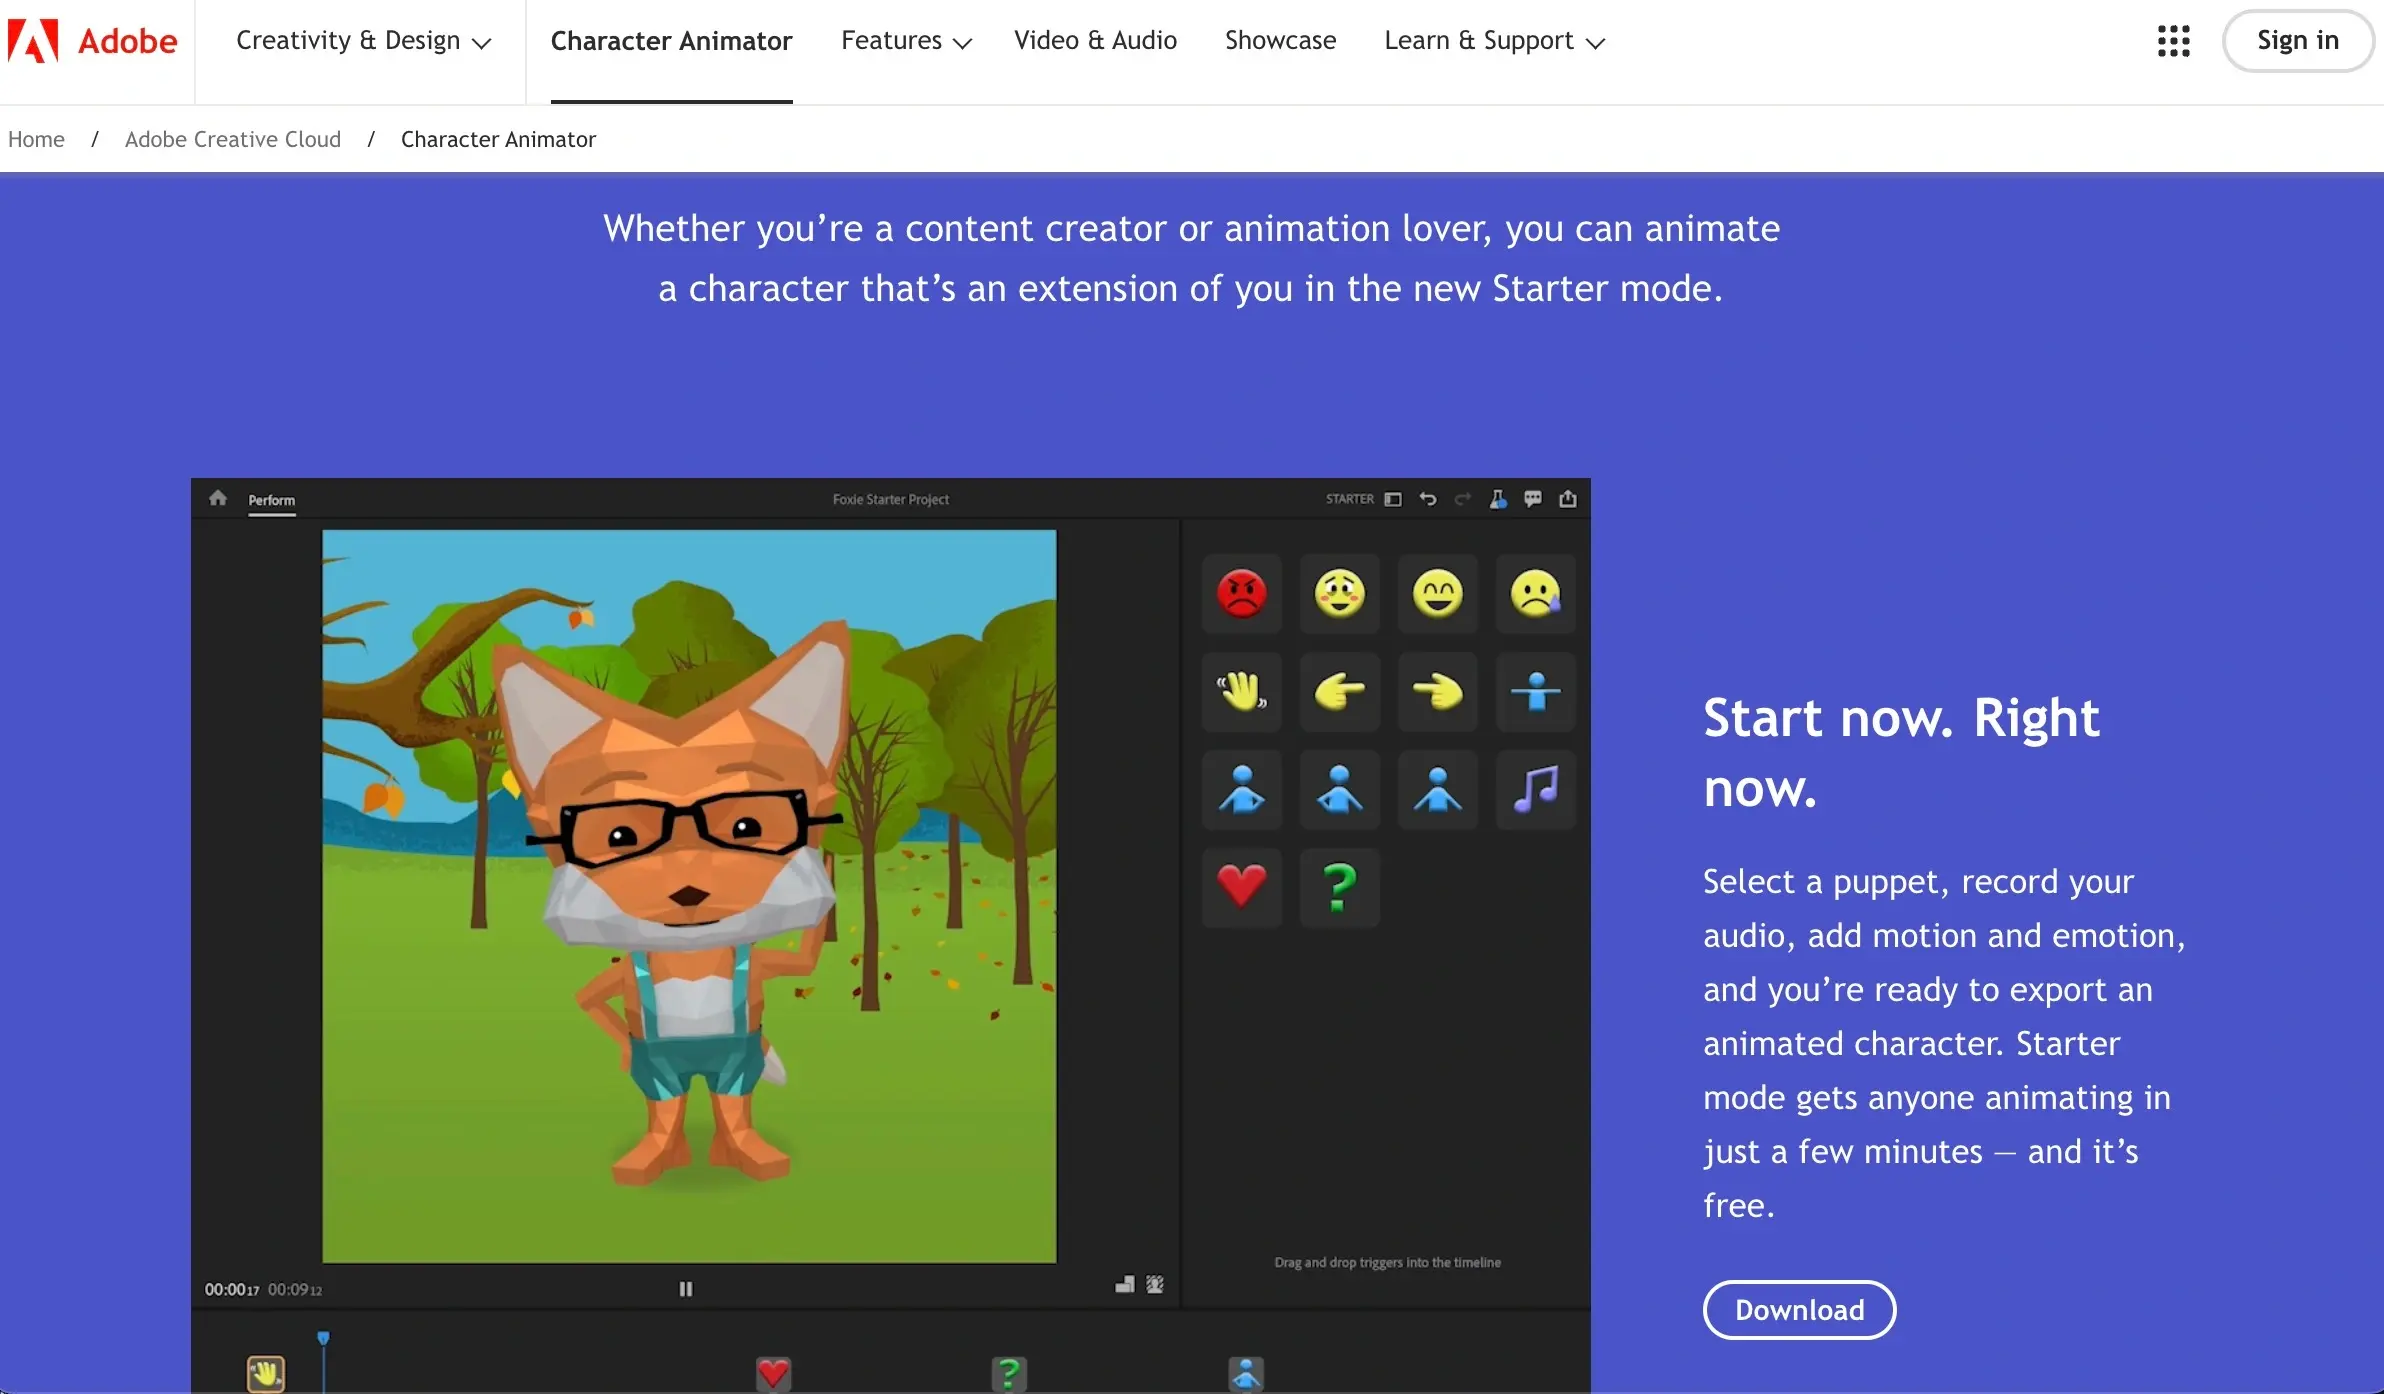
Task: Open the Adobe Creative Cloud breadcrumb link
Action: click(233, 139)
